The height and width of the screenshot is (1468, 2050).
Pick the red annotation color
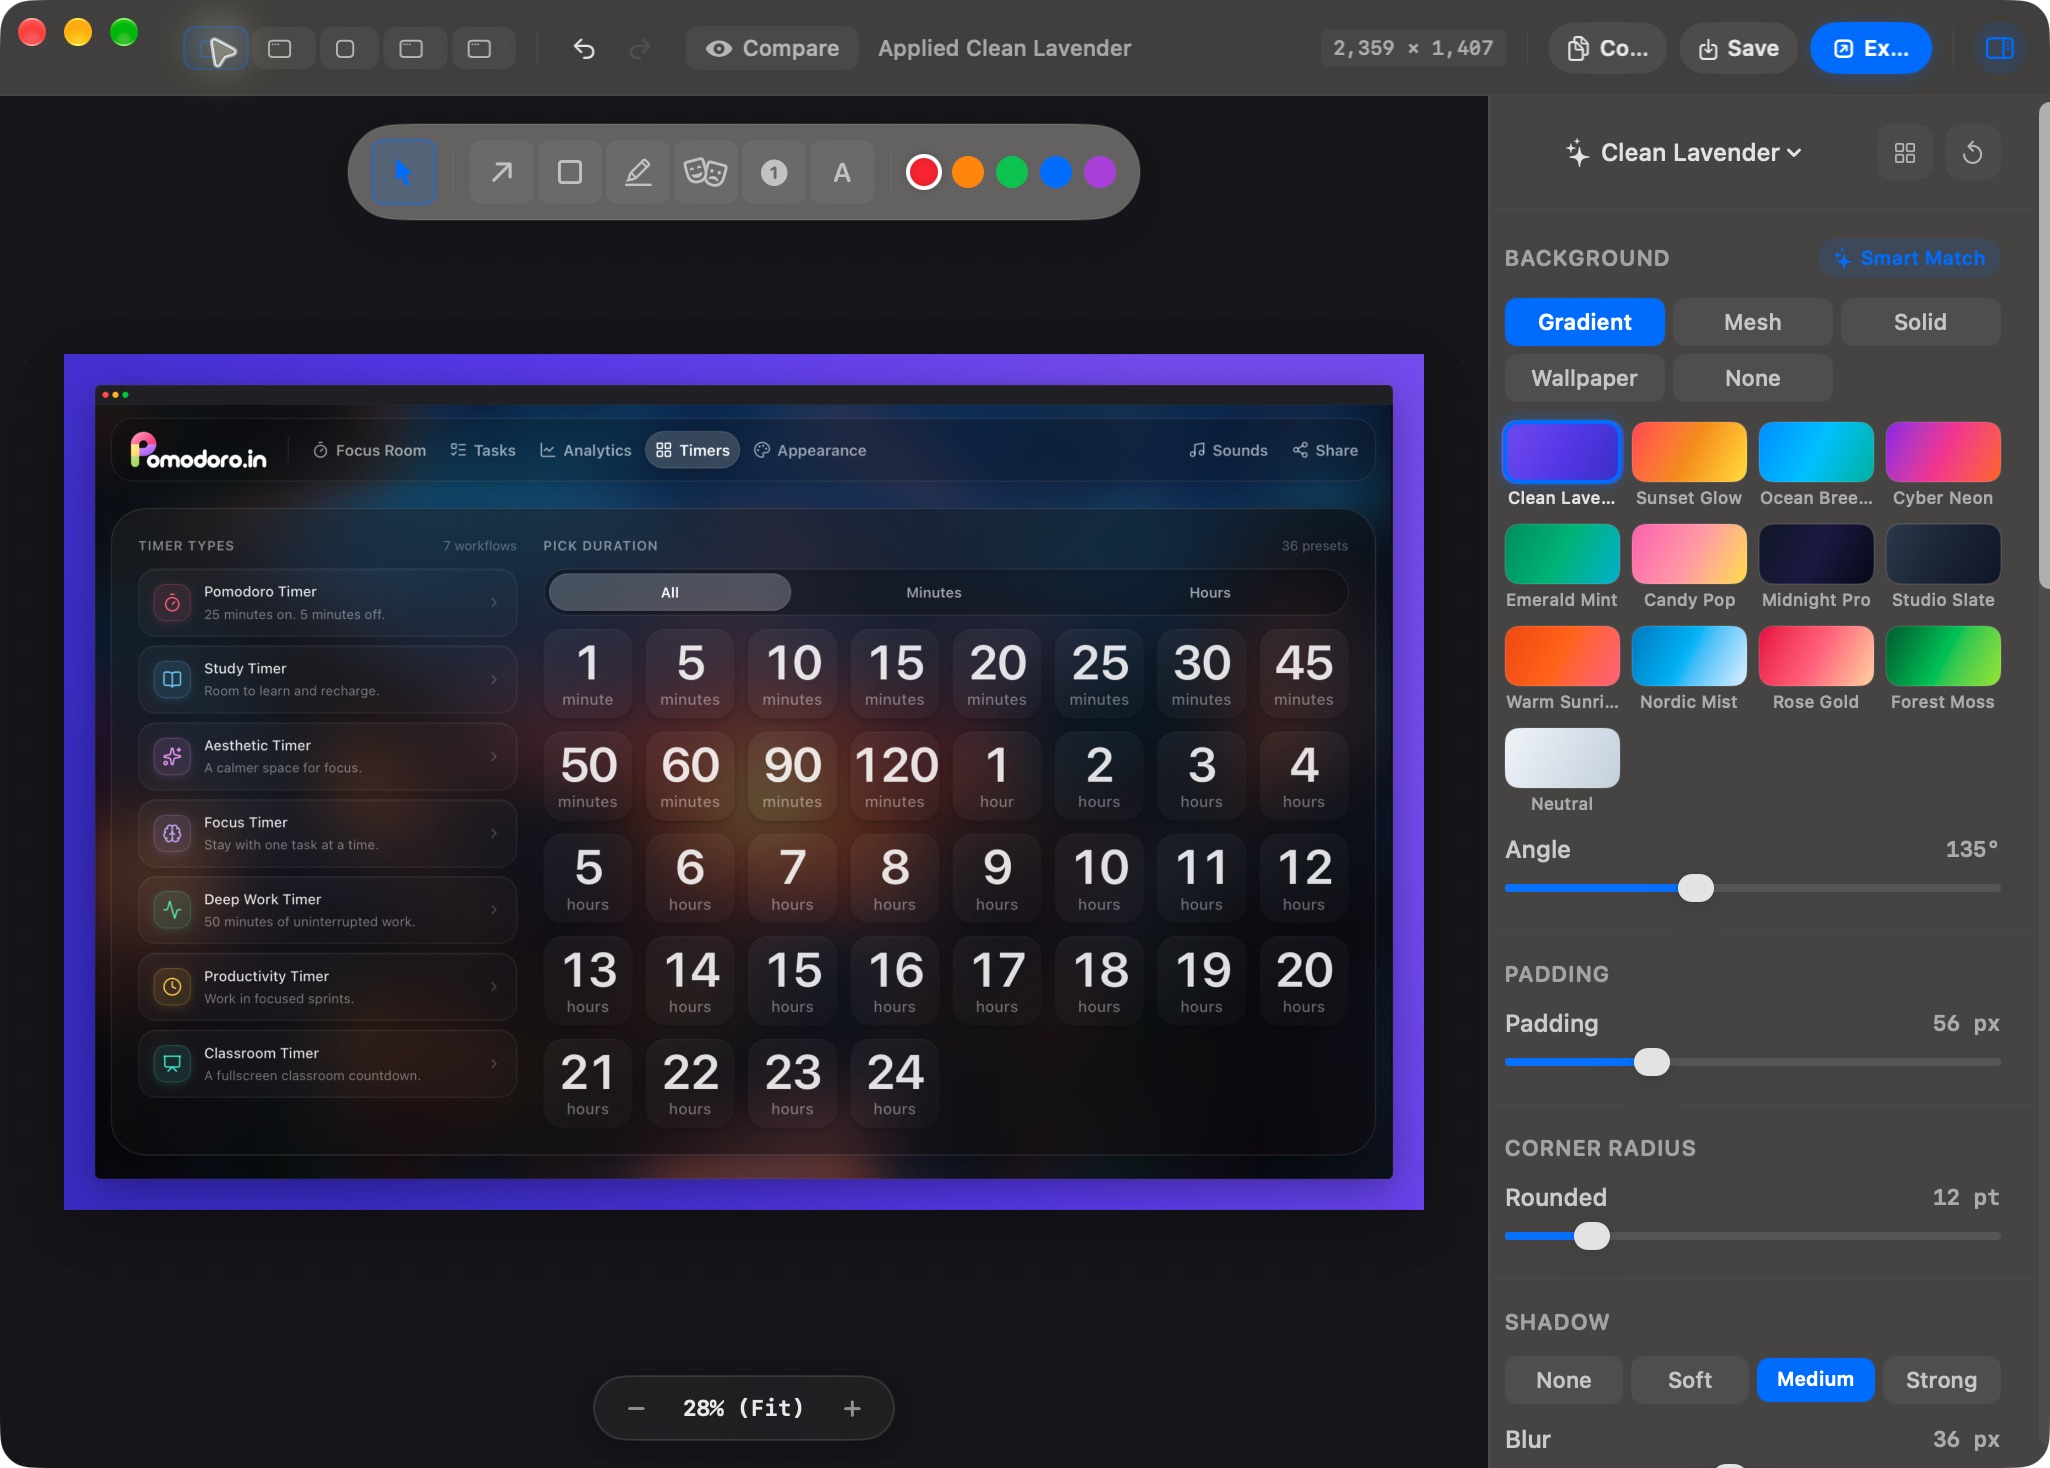pyautogui.click(x=923, y=173)
